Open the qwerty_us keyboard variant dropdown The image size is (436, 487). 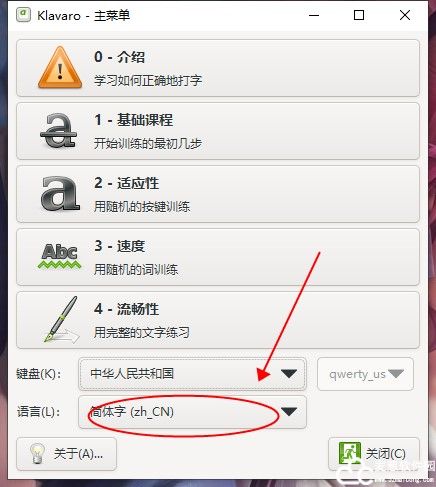pyautogui.click(x=365, y=374)
